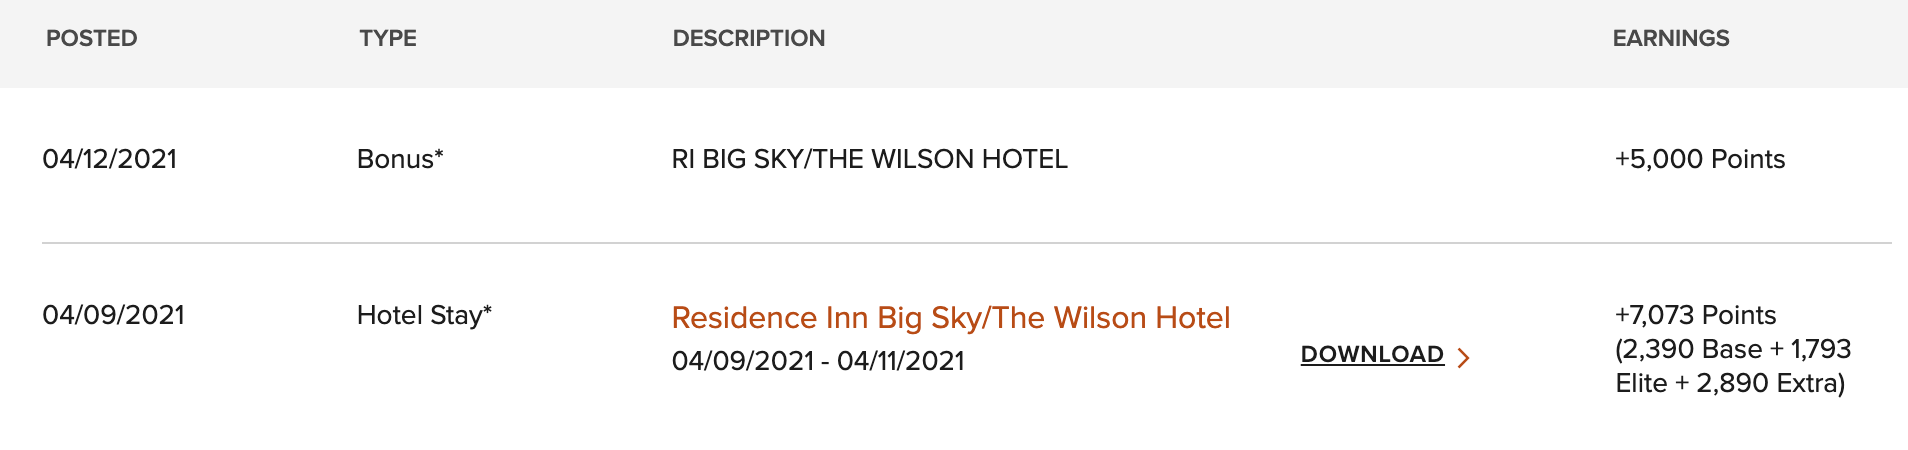Select the 04/09/2021 posted date

coord(114,315)
